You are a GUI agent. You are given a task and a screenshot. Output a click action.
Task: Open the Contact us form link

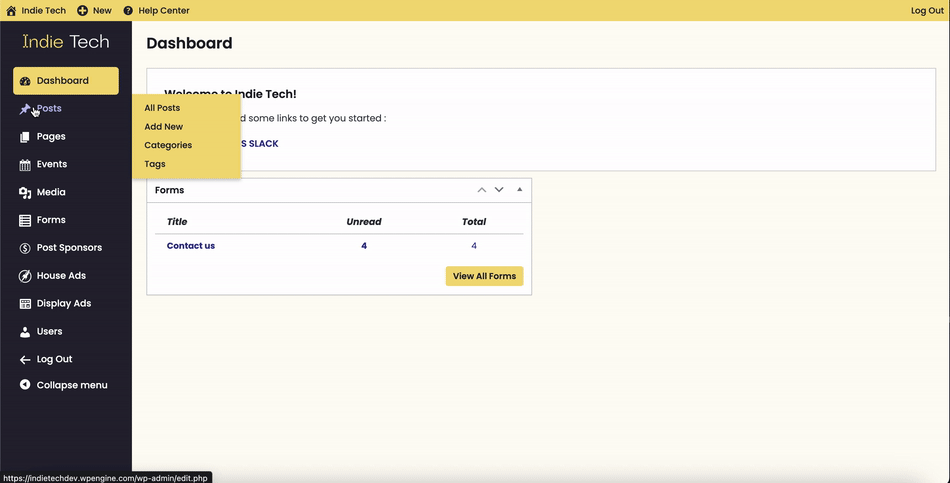[190, 246]
